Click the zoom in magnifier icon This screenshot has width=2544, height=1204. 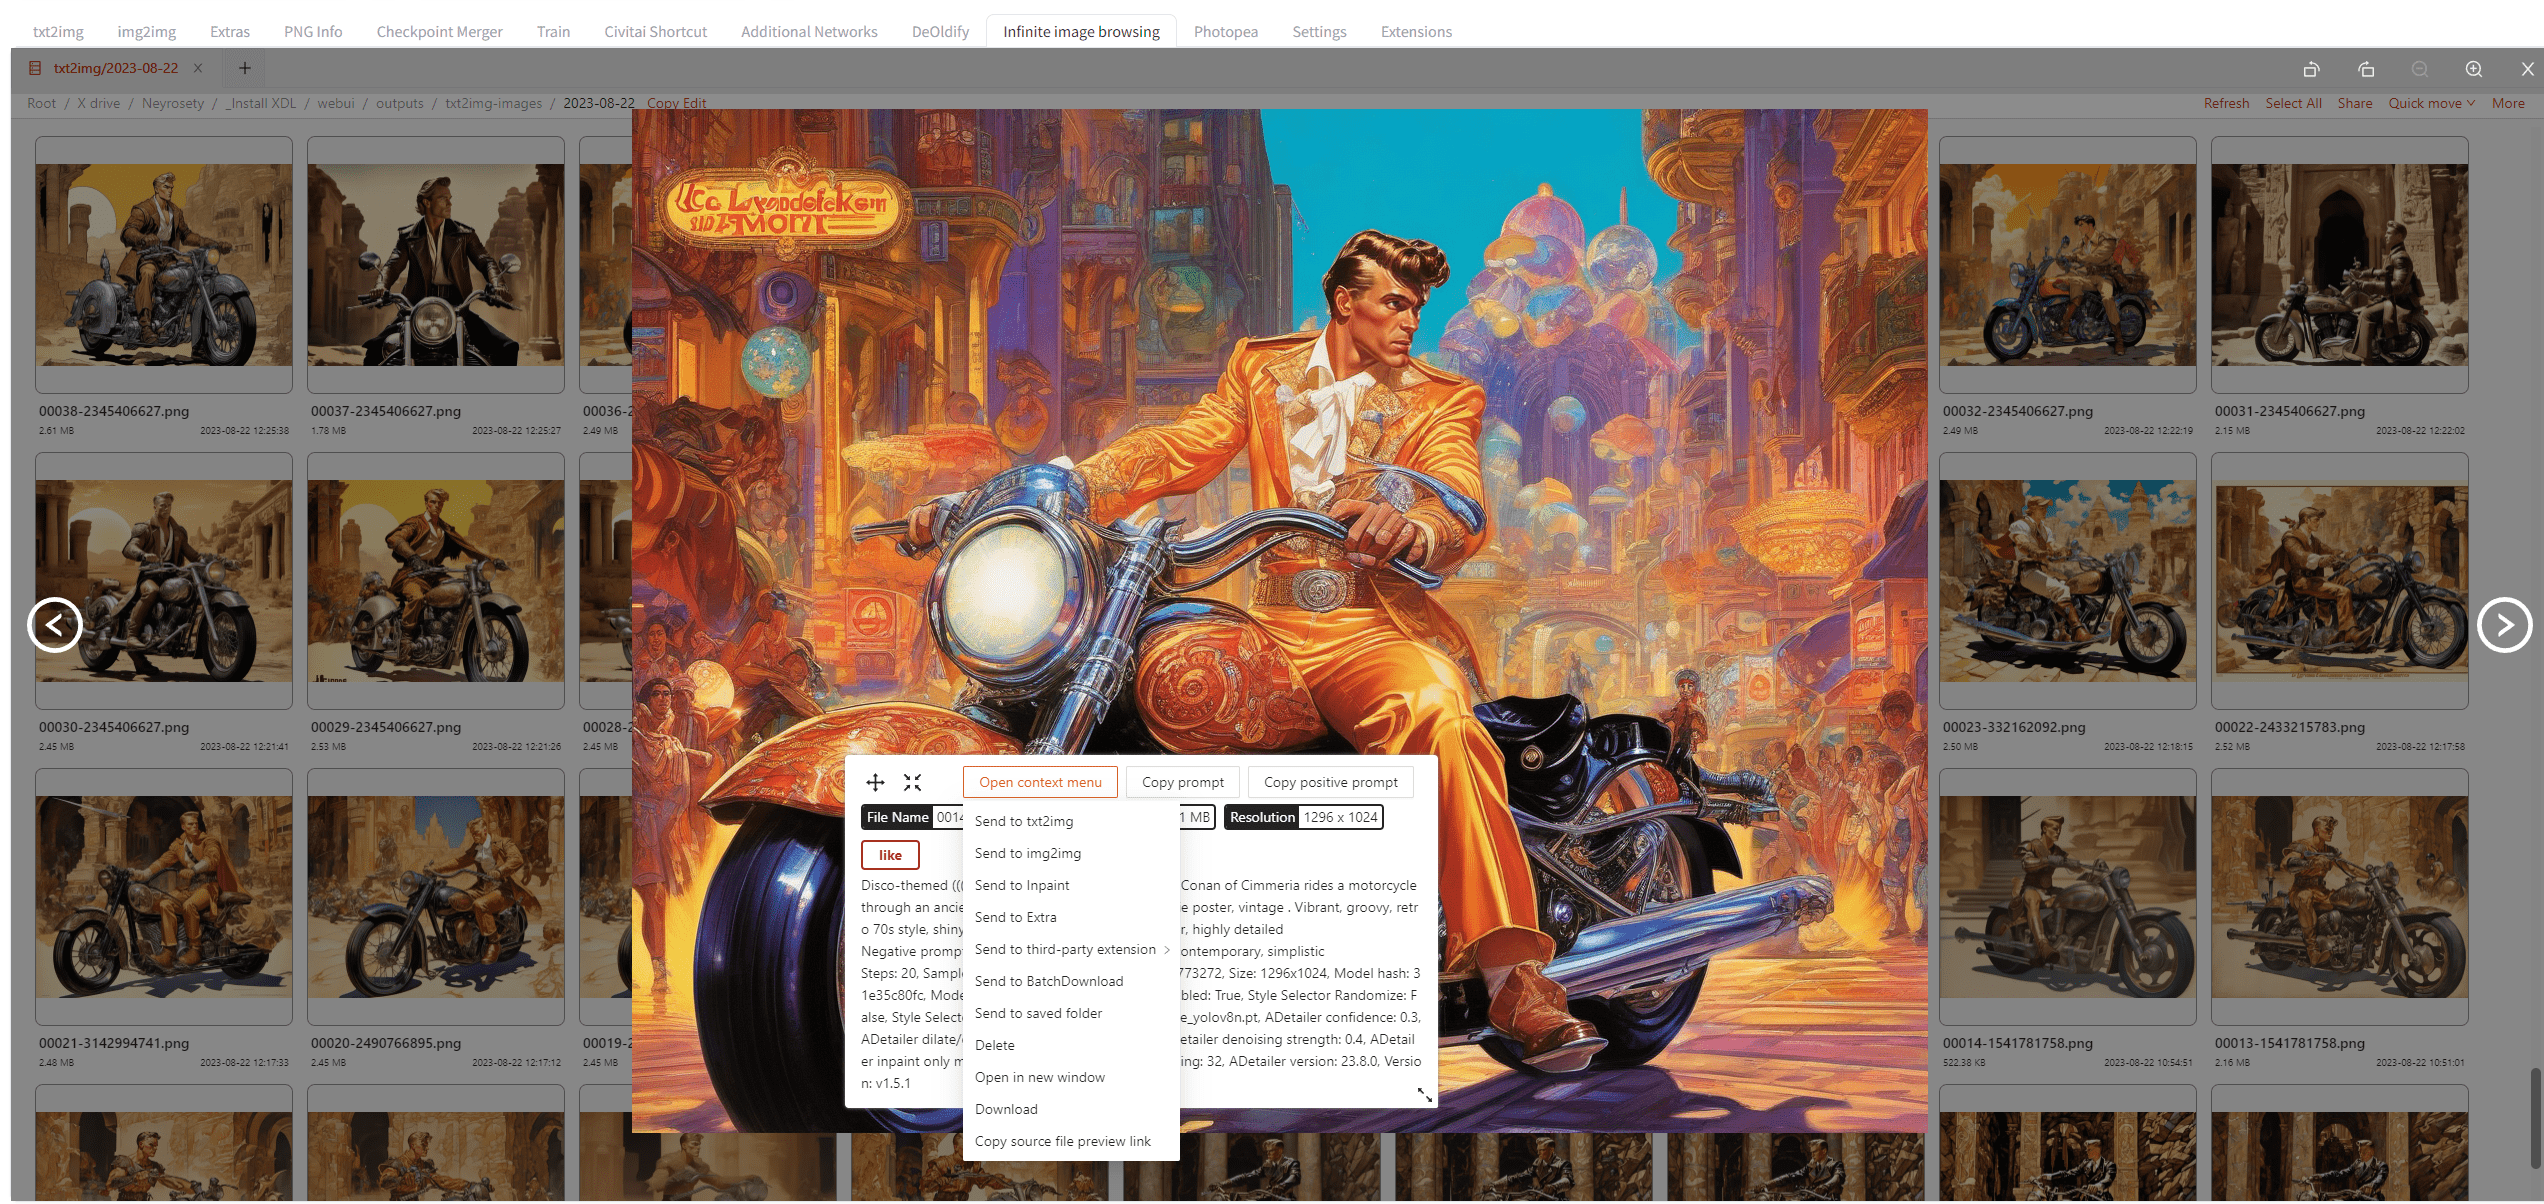[2473, 69]
